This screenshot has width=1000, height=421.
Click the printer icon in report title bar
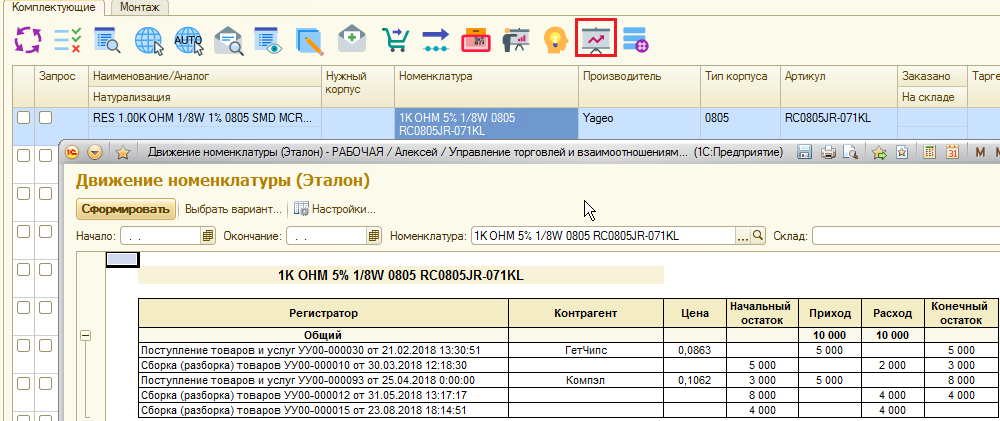pyautogui.click(x=828, y=153)
